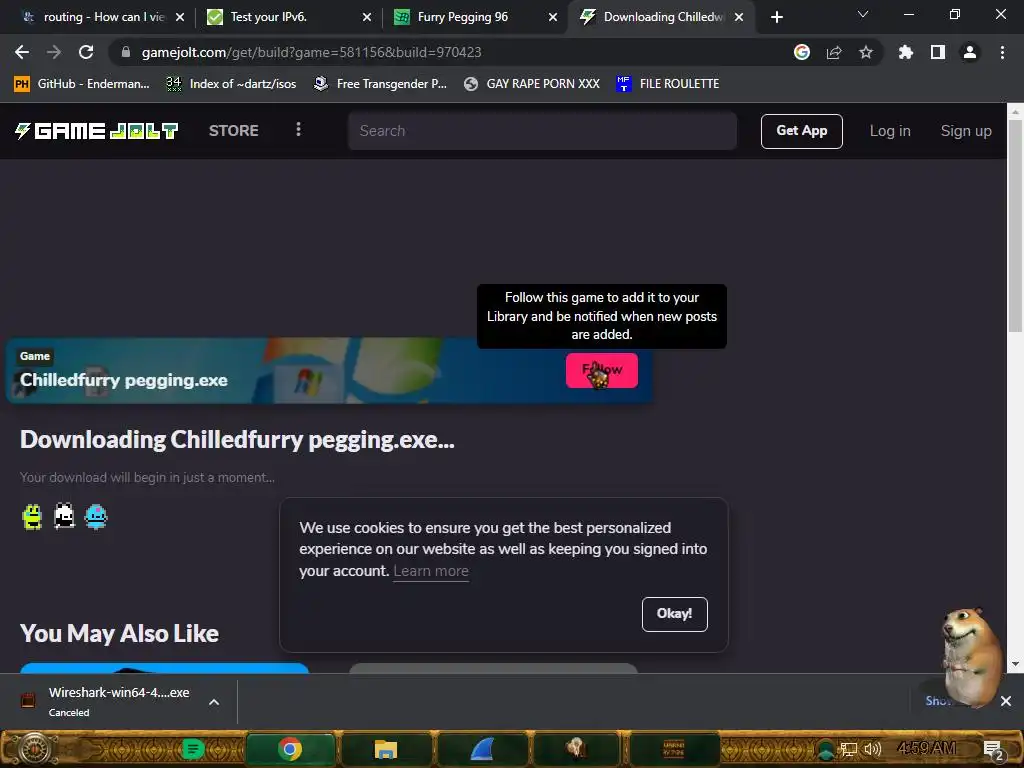Click the blue pixel character icon
The width and height of the screenshot is (1024, 768).
click(x=96, y=517)
